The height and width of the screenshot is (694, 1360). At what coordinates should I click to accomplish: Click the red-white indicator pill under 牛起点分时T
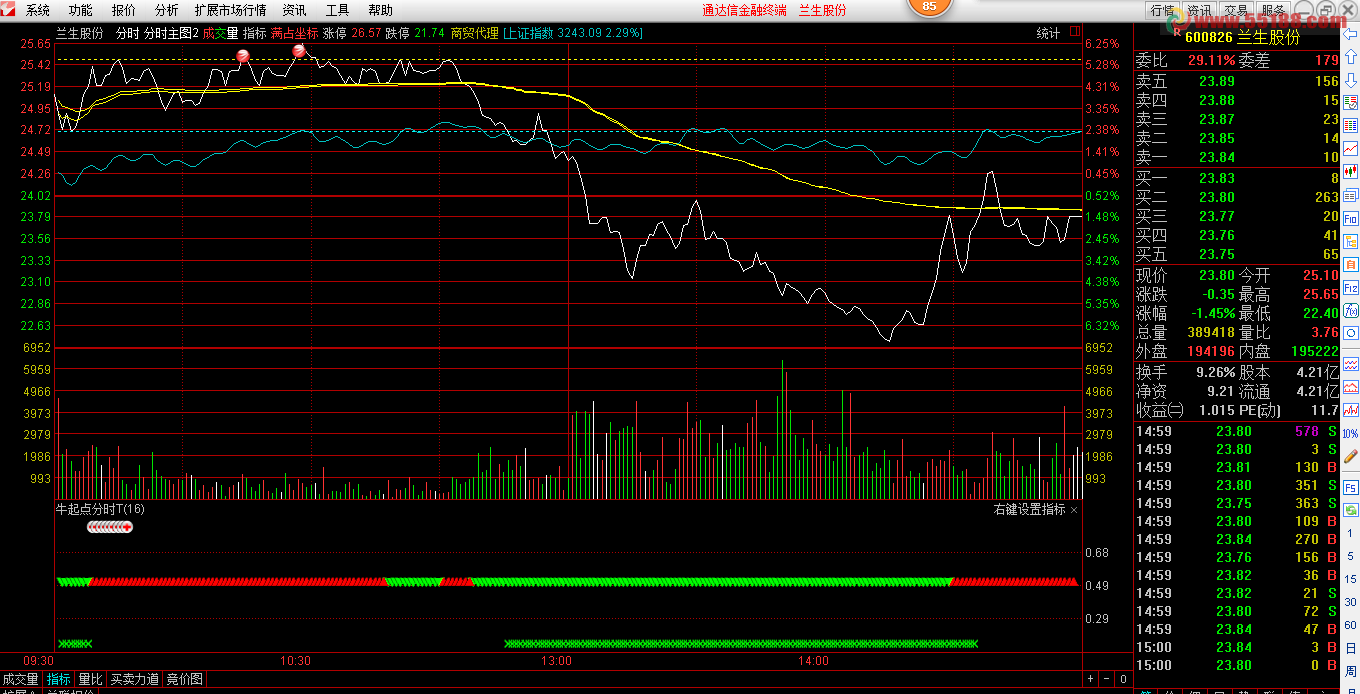(110, 527)
